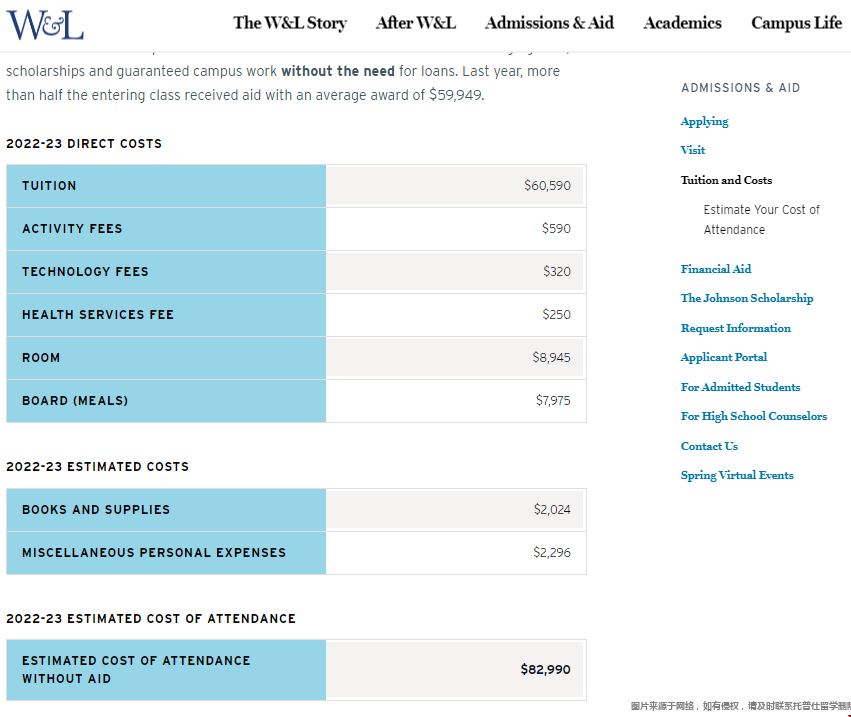The image size is (851, 717).
Task: Open the Campus Life menu
Action: tap(796, 23)
